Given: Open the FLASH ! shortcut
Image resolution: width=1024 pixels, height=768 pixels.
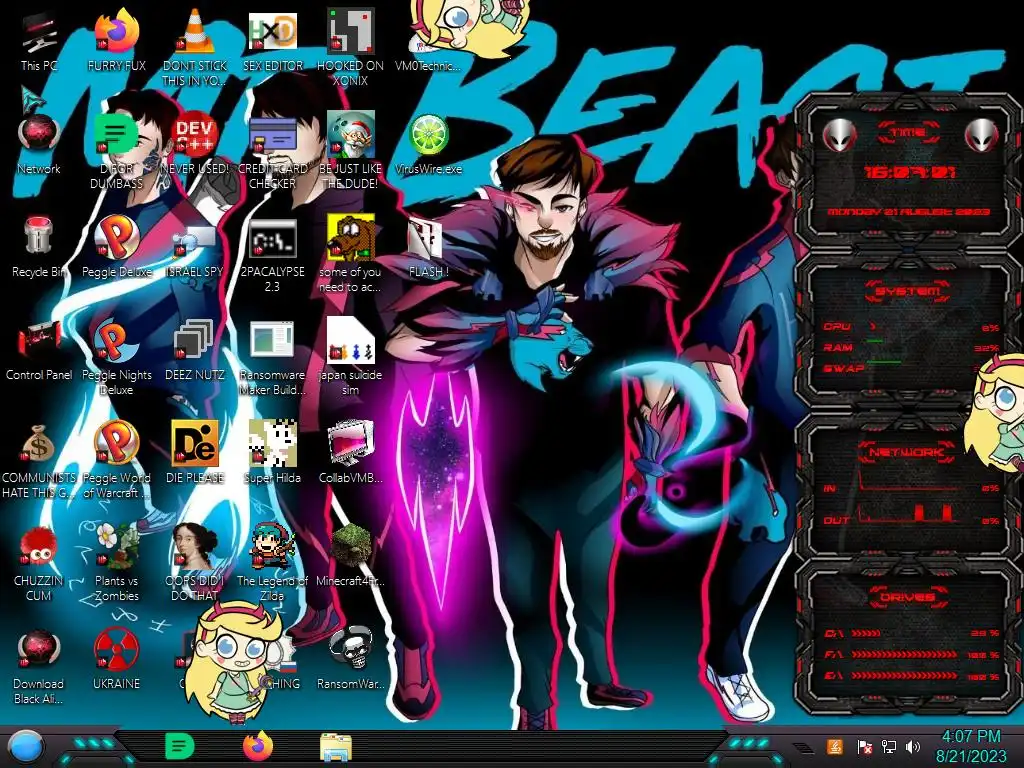Looking at the screenshot, I should (x=428, y=247).
